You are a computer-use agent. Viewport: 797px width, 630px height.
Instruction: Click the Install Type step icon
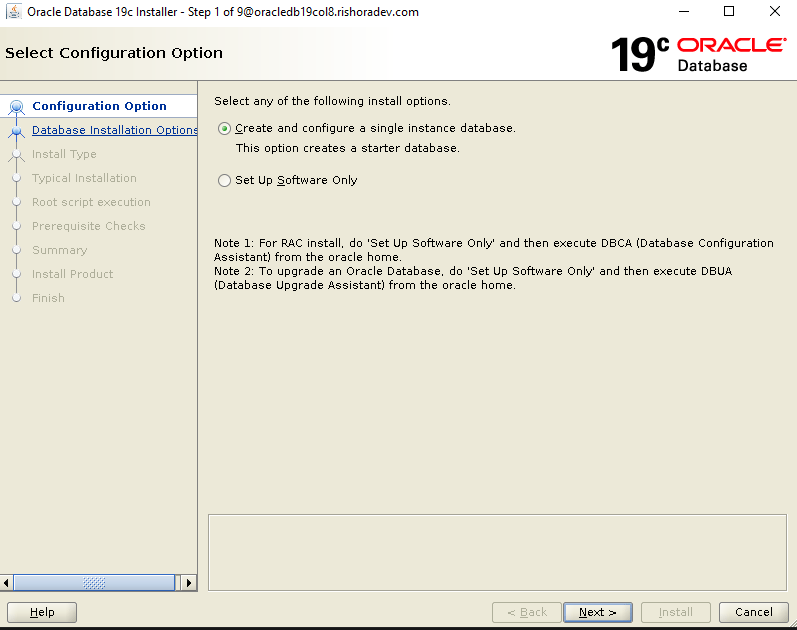(15, 155)
